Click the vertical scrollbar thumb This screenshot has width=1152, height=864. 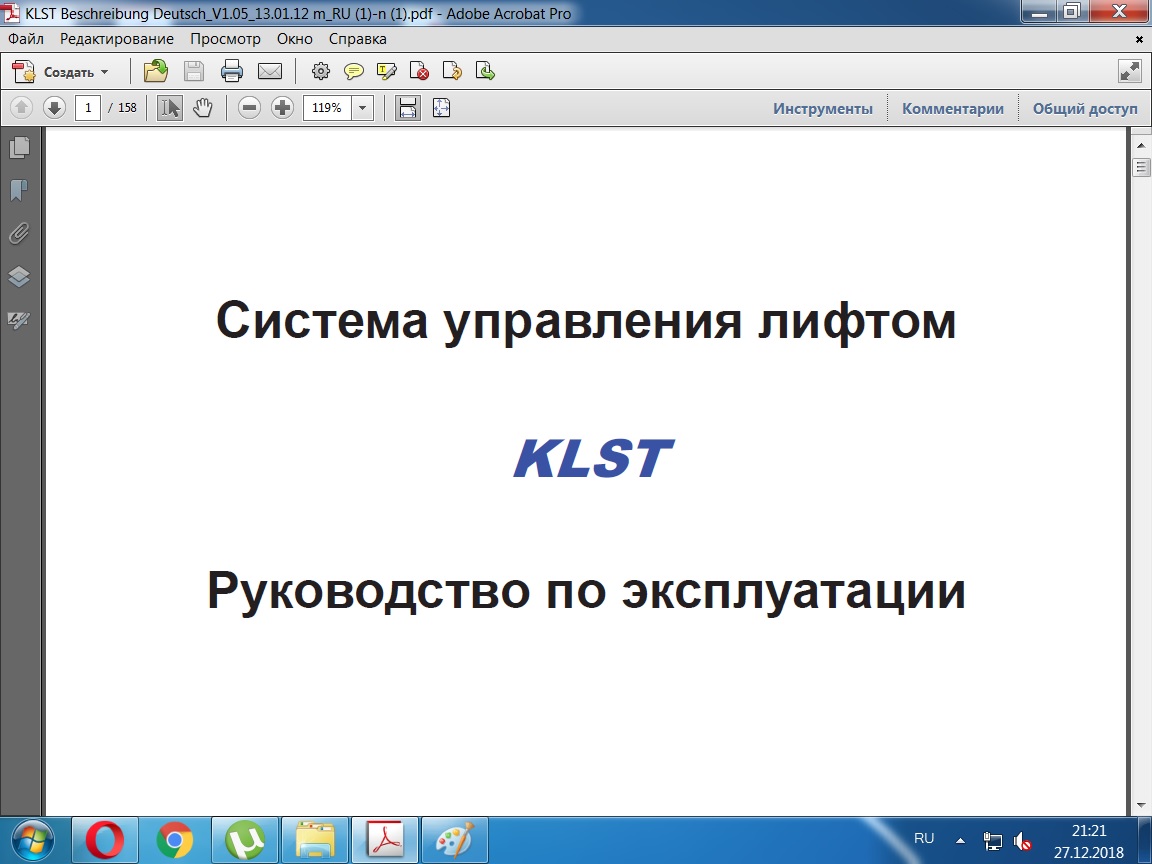point(1141,168)
